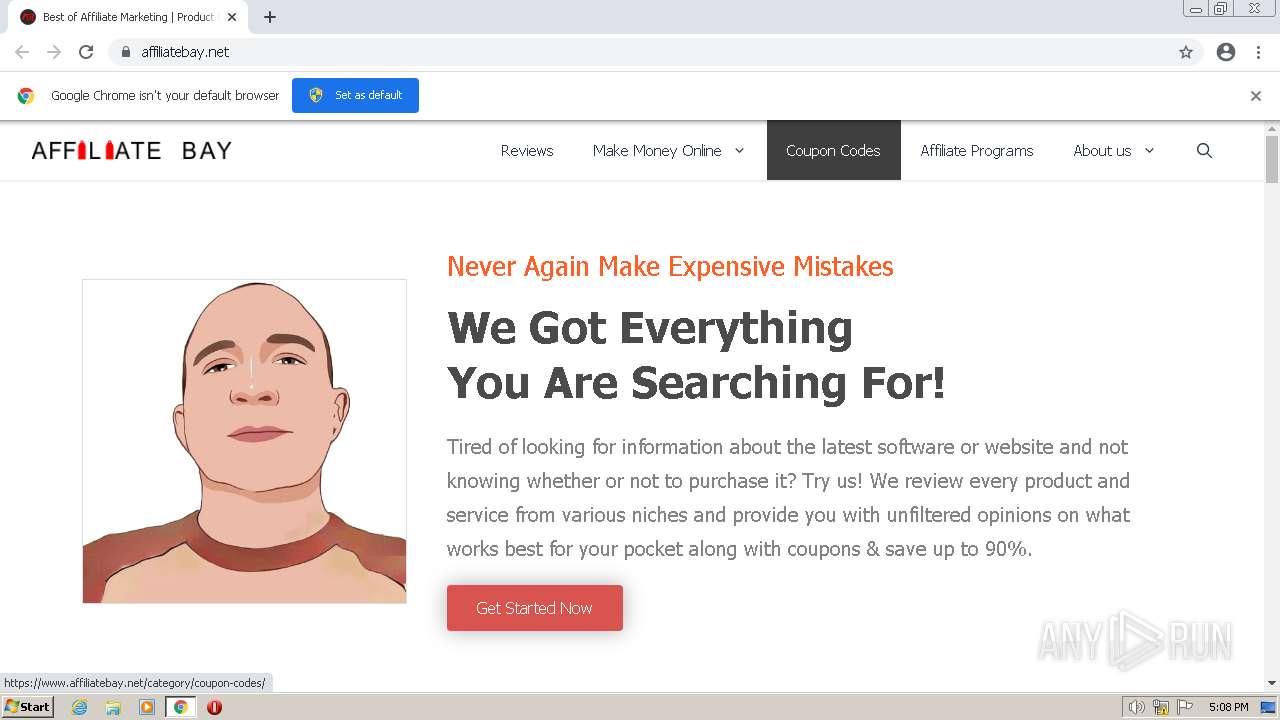The height and width of the screenshot is (720, 1280).
Task: Click the network tray icon
Action: 1161,707
